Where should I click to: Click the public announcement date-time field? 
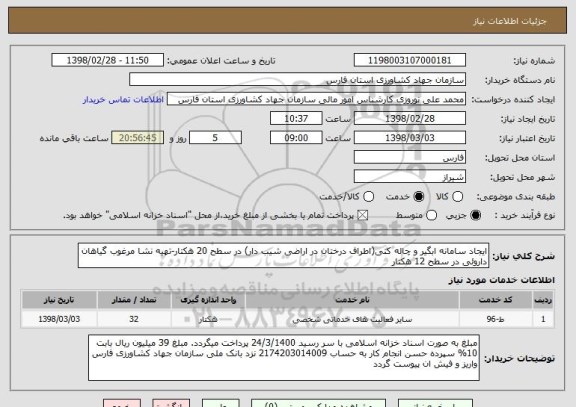[108, 60]
